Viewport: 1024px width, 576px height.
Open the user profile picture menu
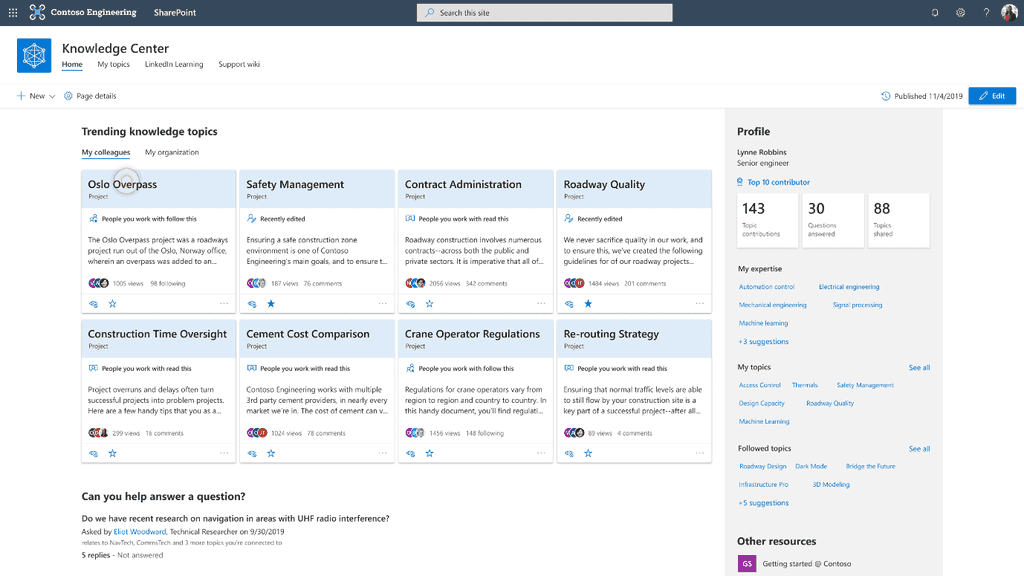1009,13
